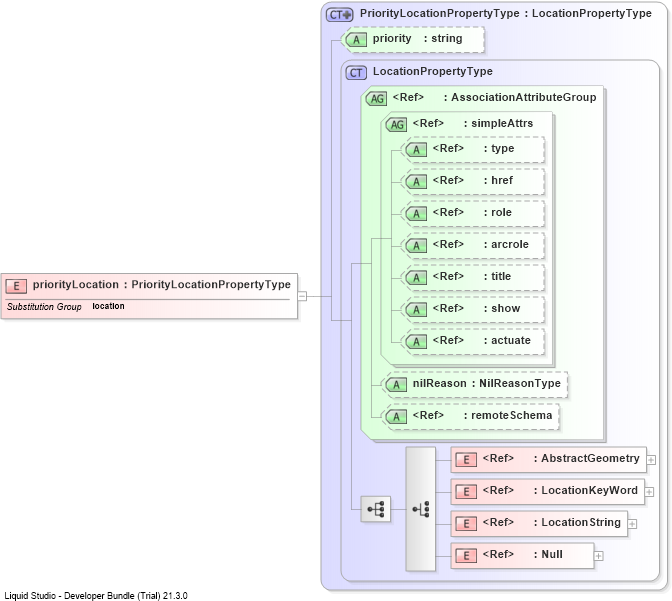This screenshot has width=672, height=601.
Task: Select the remoteSchema reference text
Action: pyautogui.click(x=482, y=415)
